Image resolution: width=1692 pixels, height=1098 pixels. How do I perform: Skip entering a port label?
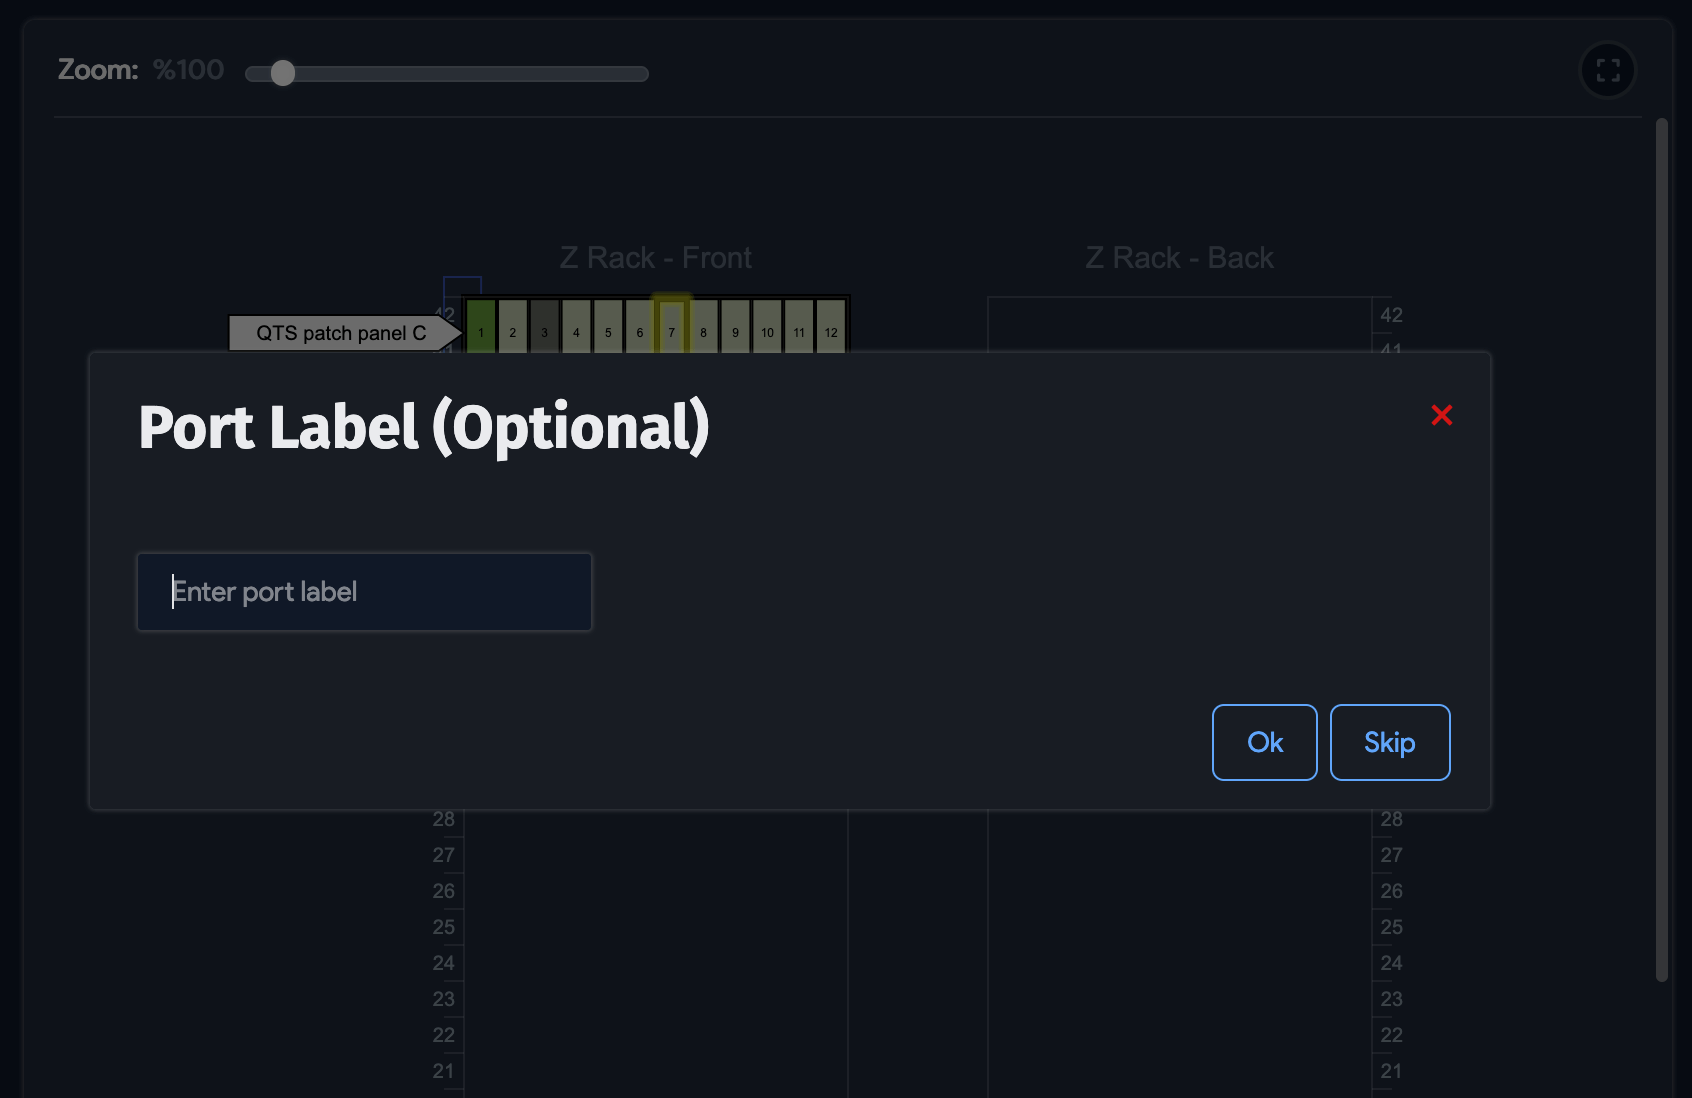pos(1389,742)
